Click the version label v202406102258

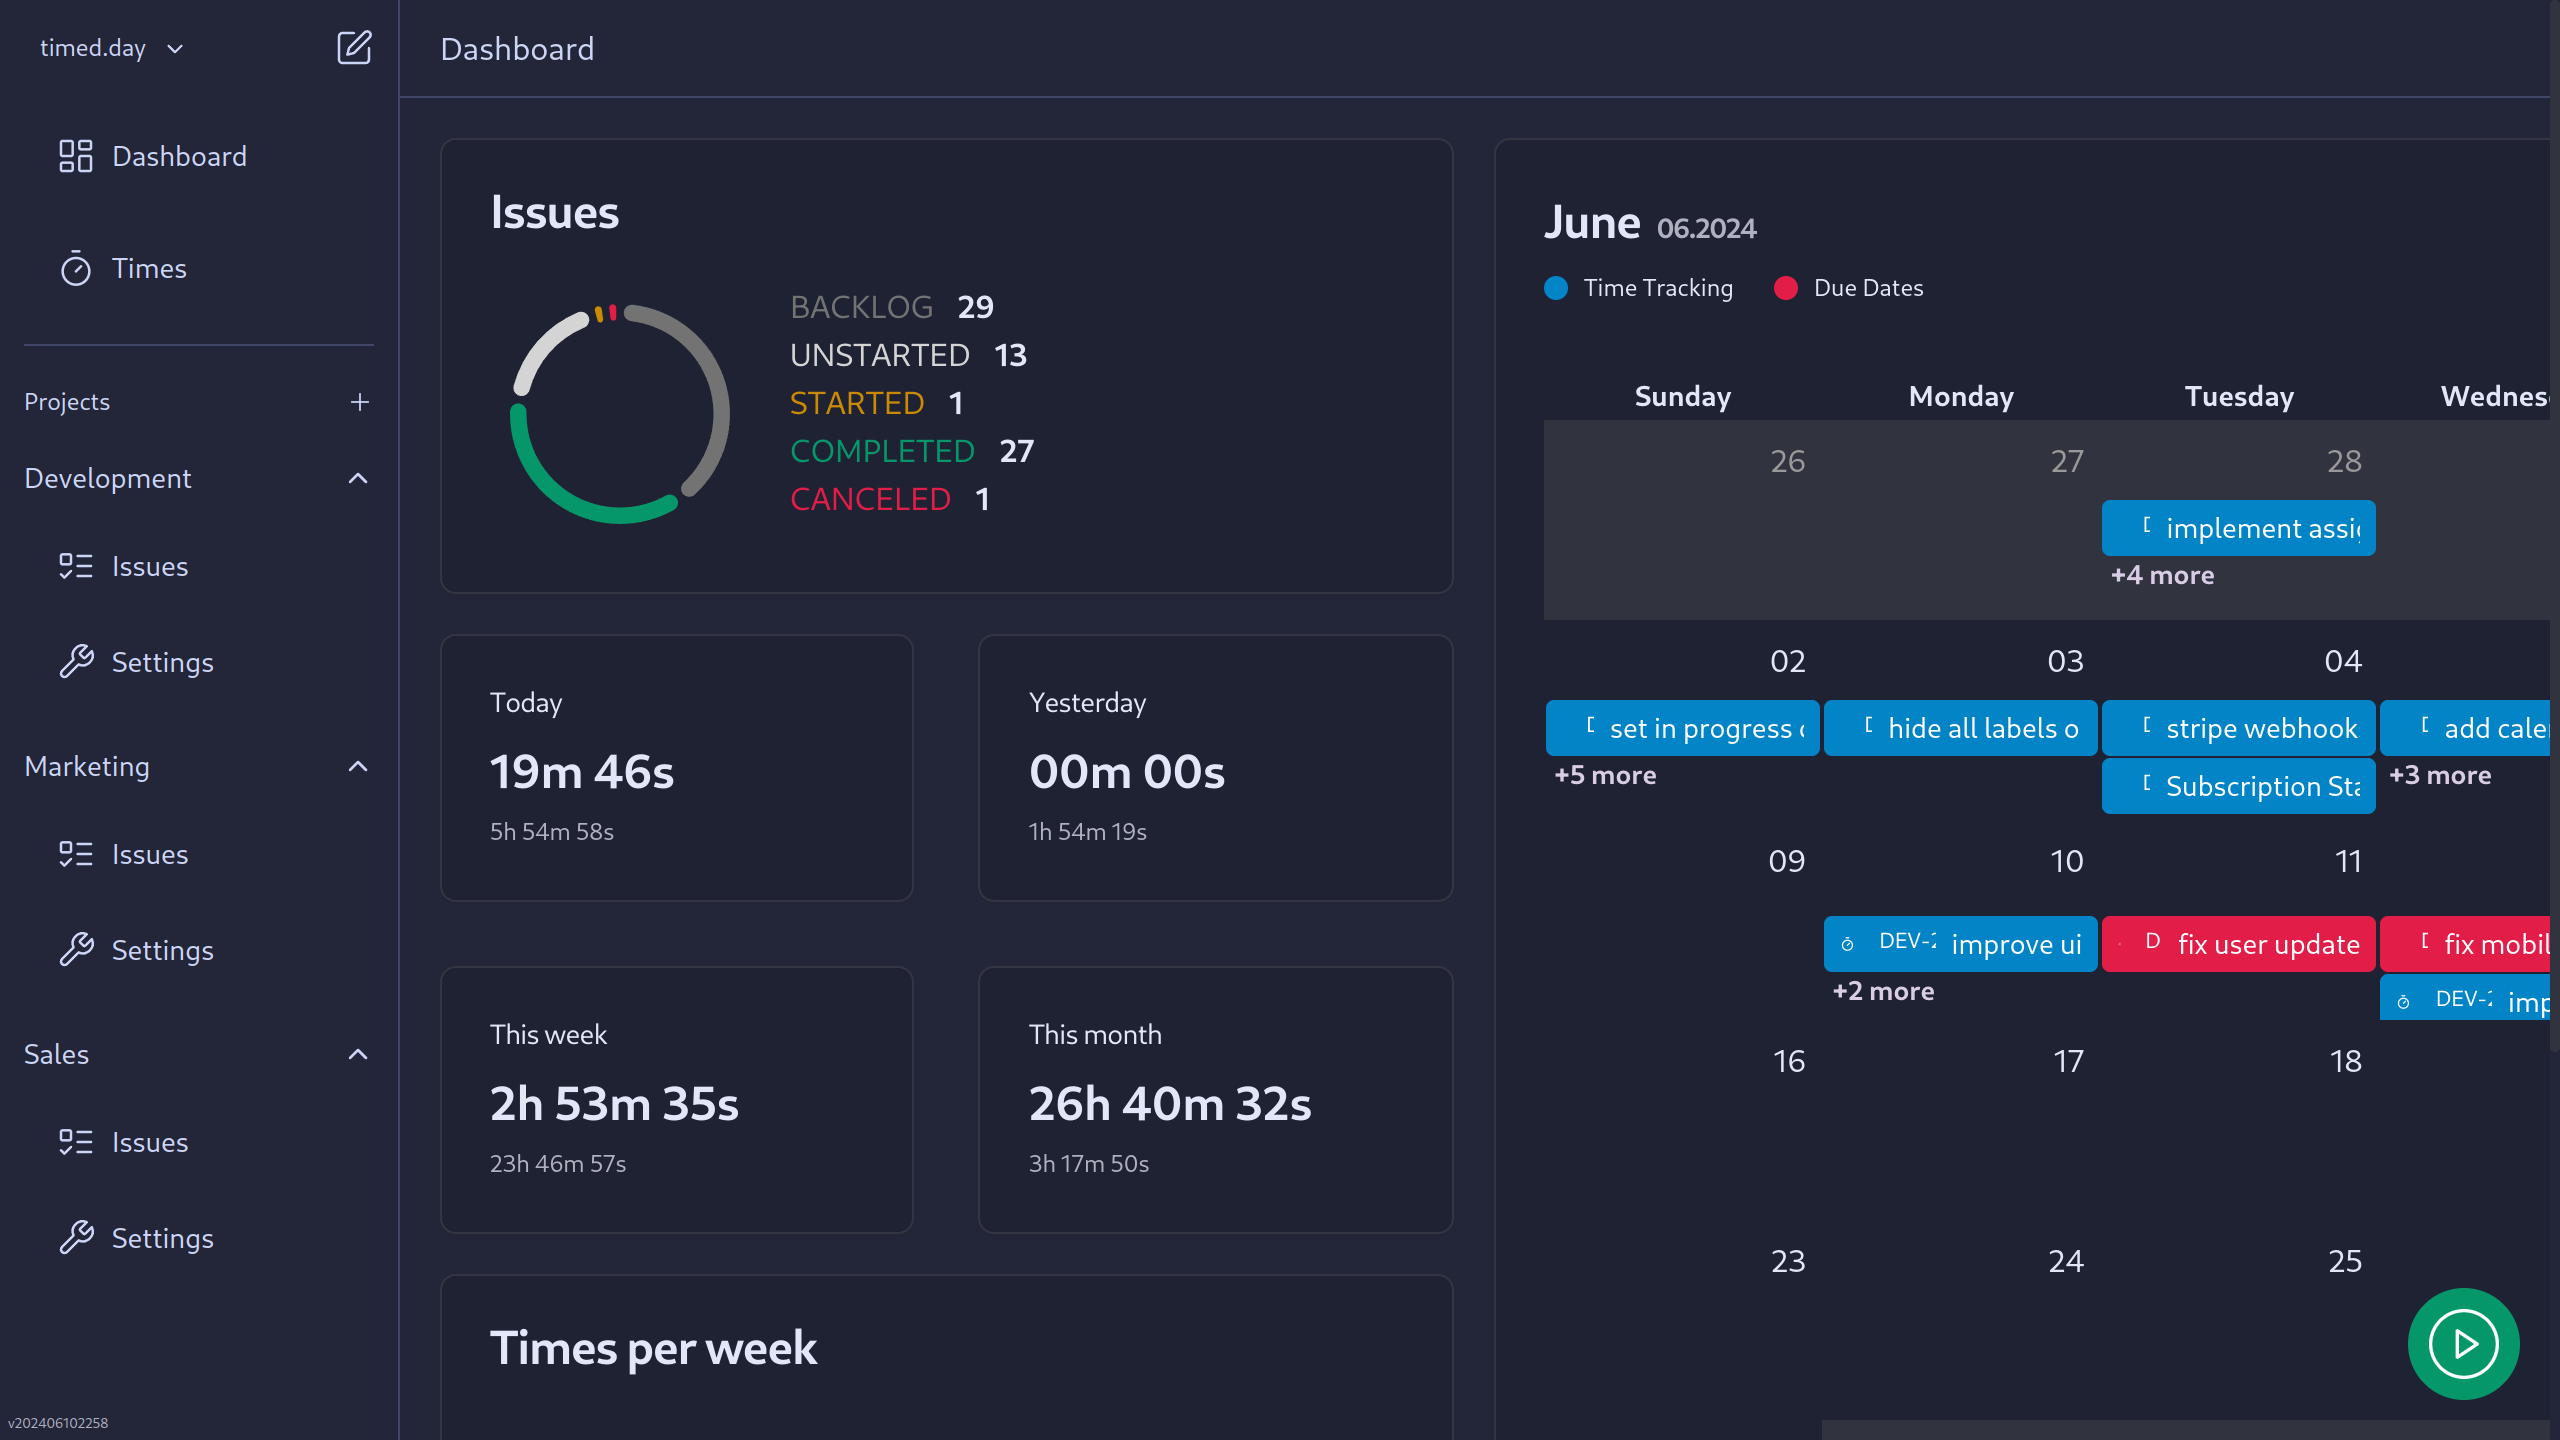pyautogui.click(x=58, y=1423)
